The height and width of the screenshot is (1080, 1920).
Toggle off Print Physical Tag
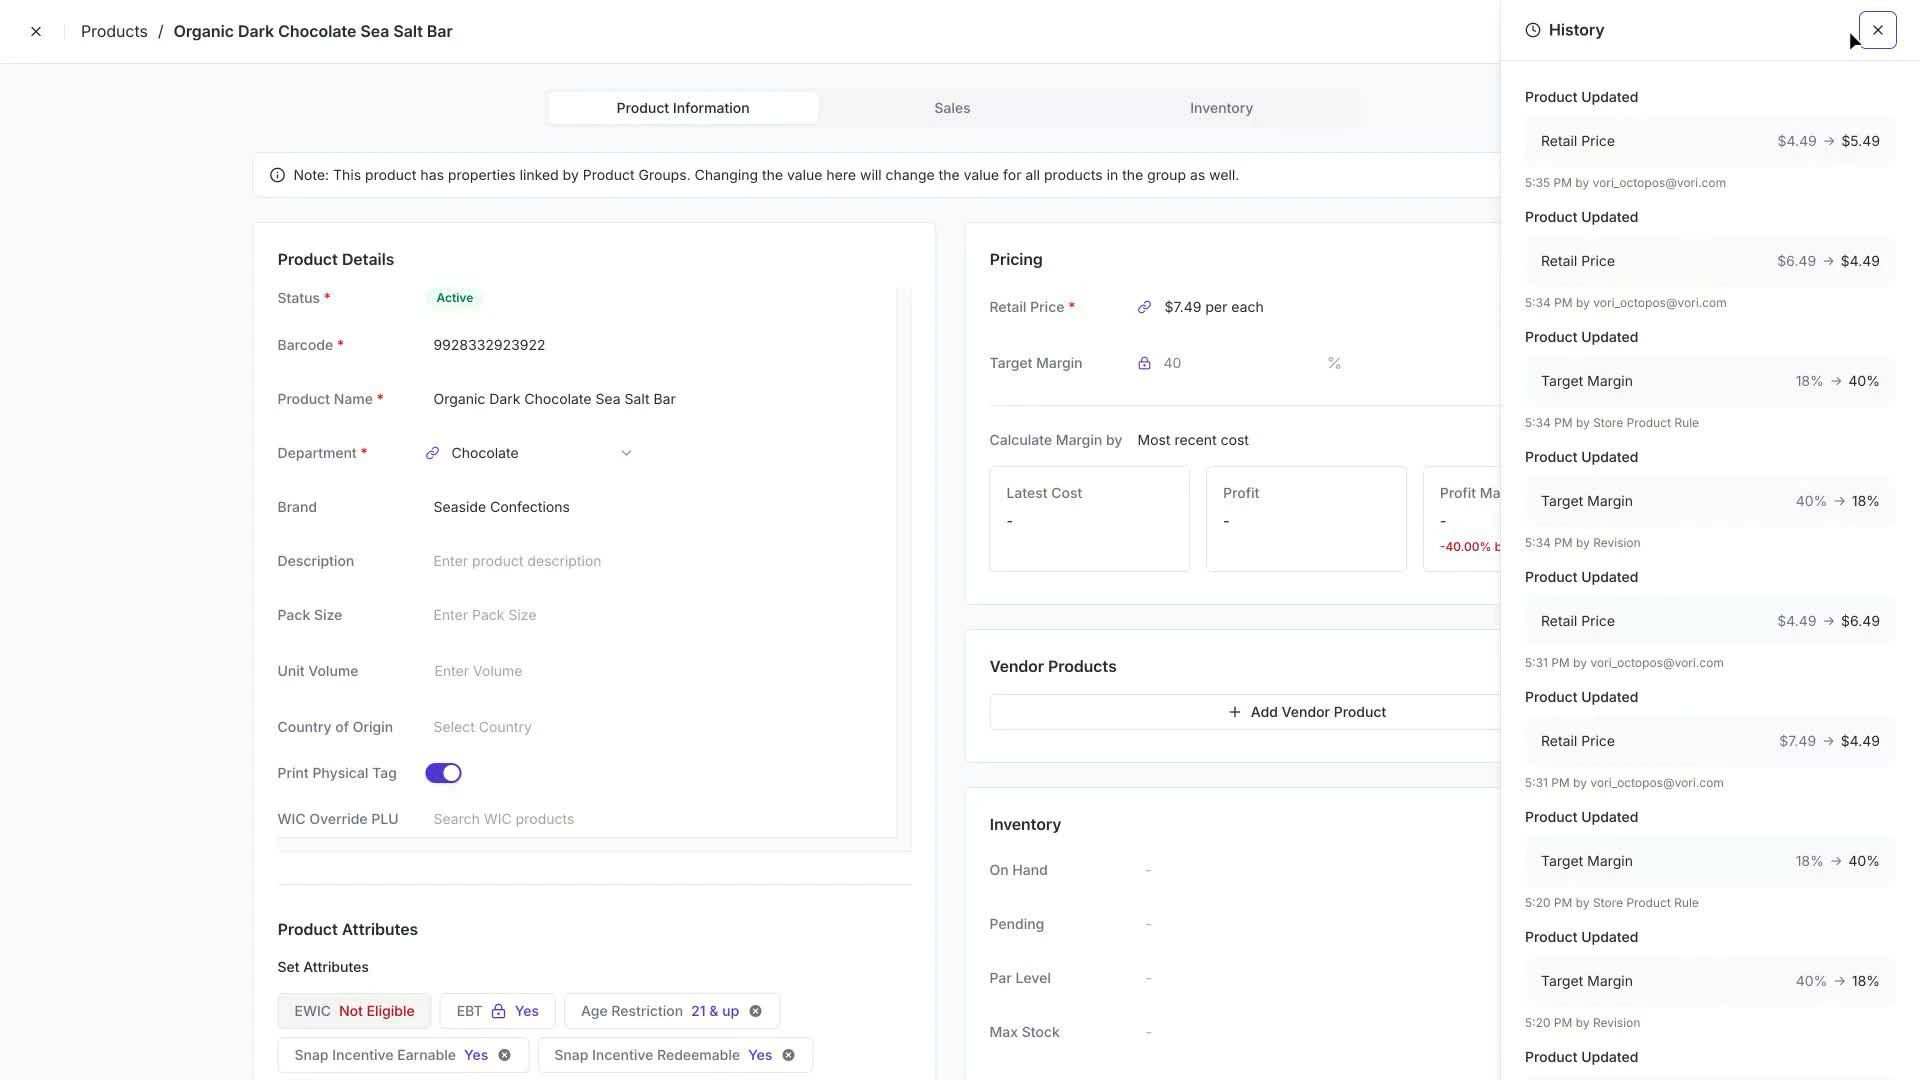tap(443, 772)
